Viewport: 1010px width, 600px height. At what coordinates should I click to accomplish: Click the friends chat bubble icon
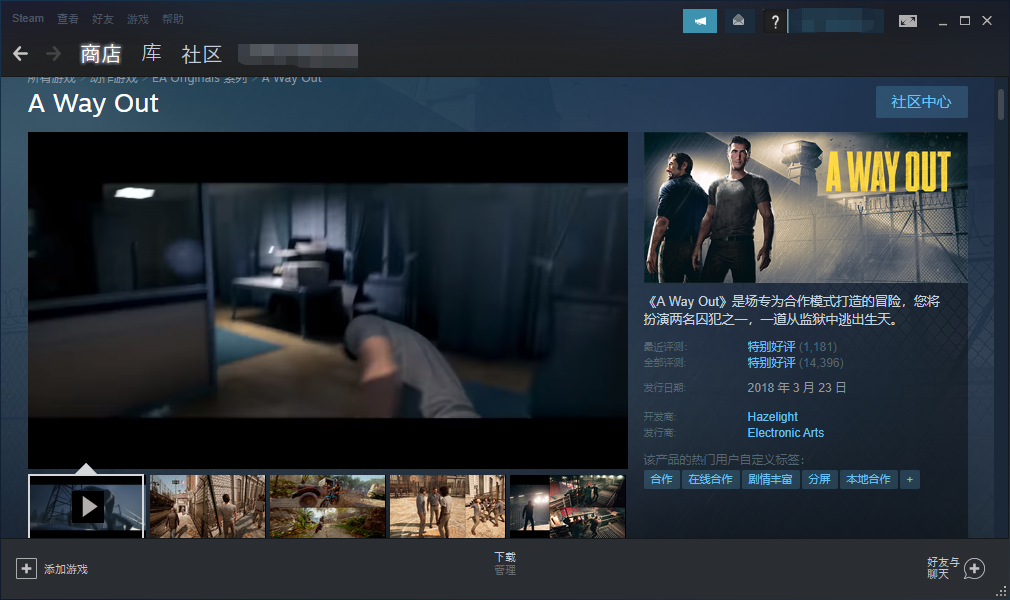coord(975,568)
